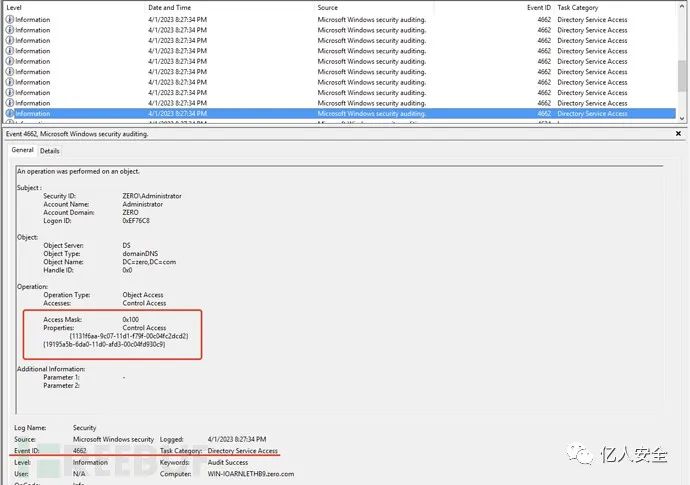690x485 pixels.
Task: Sort the list by Event ID column header
Action: (538, 7)
